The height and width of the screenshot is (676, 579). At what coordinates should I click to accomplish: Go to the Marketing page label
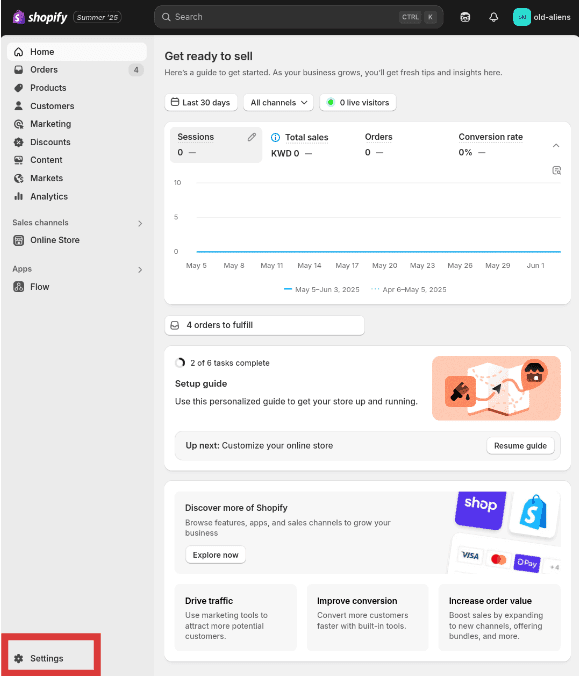[50, 124]
